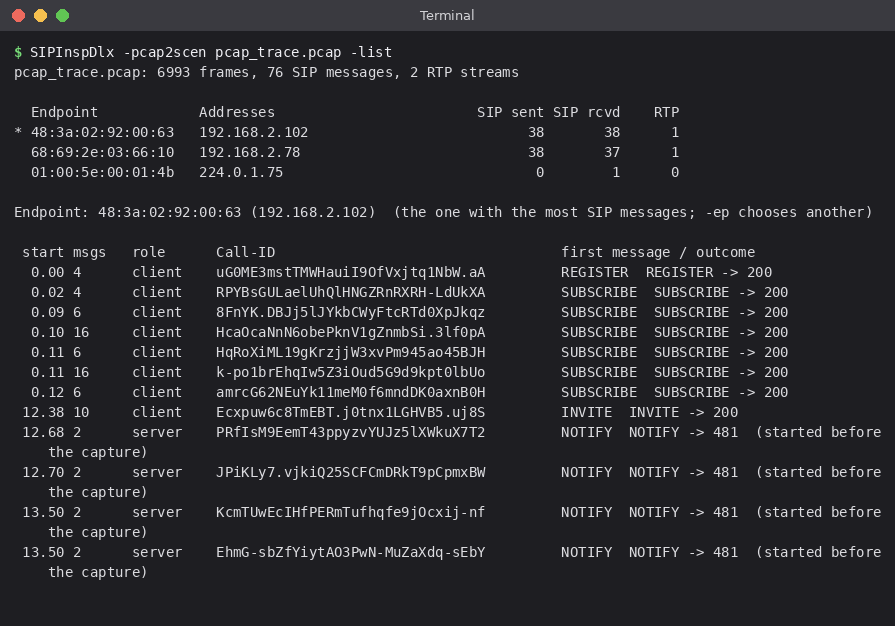Click the 'first message / outcome' header

(658, 252)
